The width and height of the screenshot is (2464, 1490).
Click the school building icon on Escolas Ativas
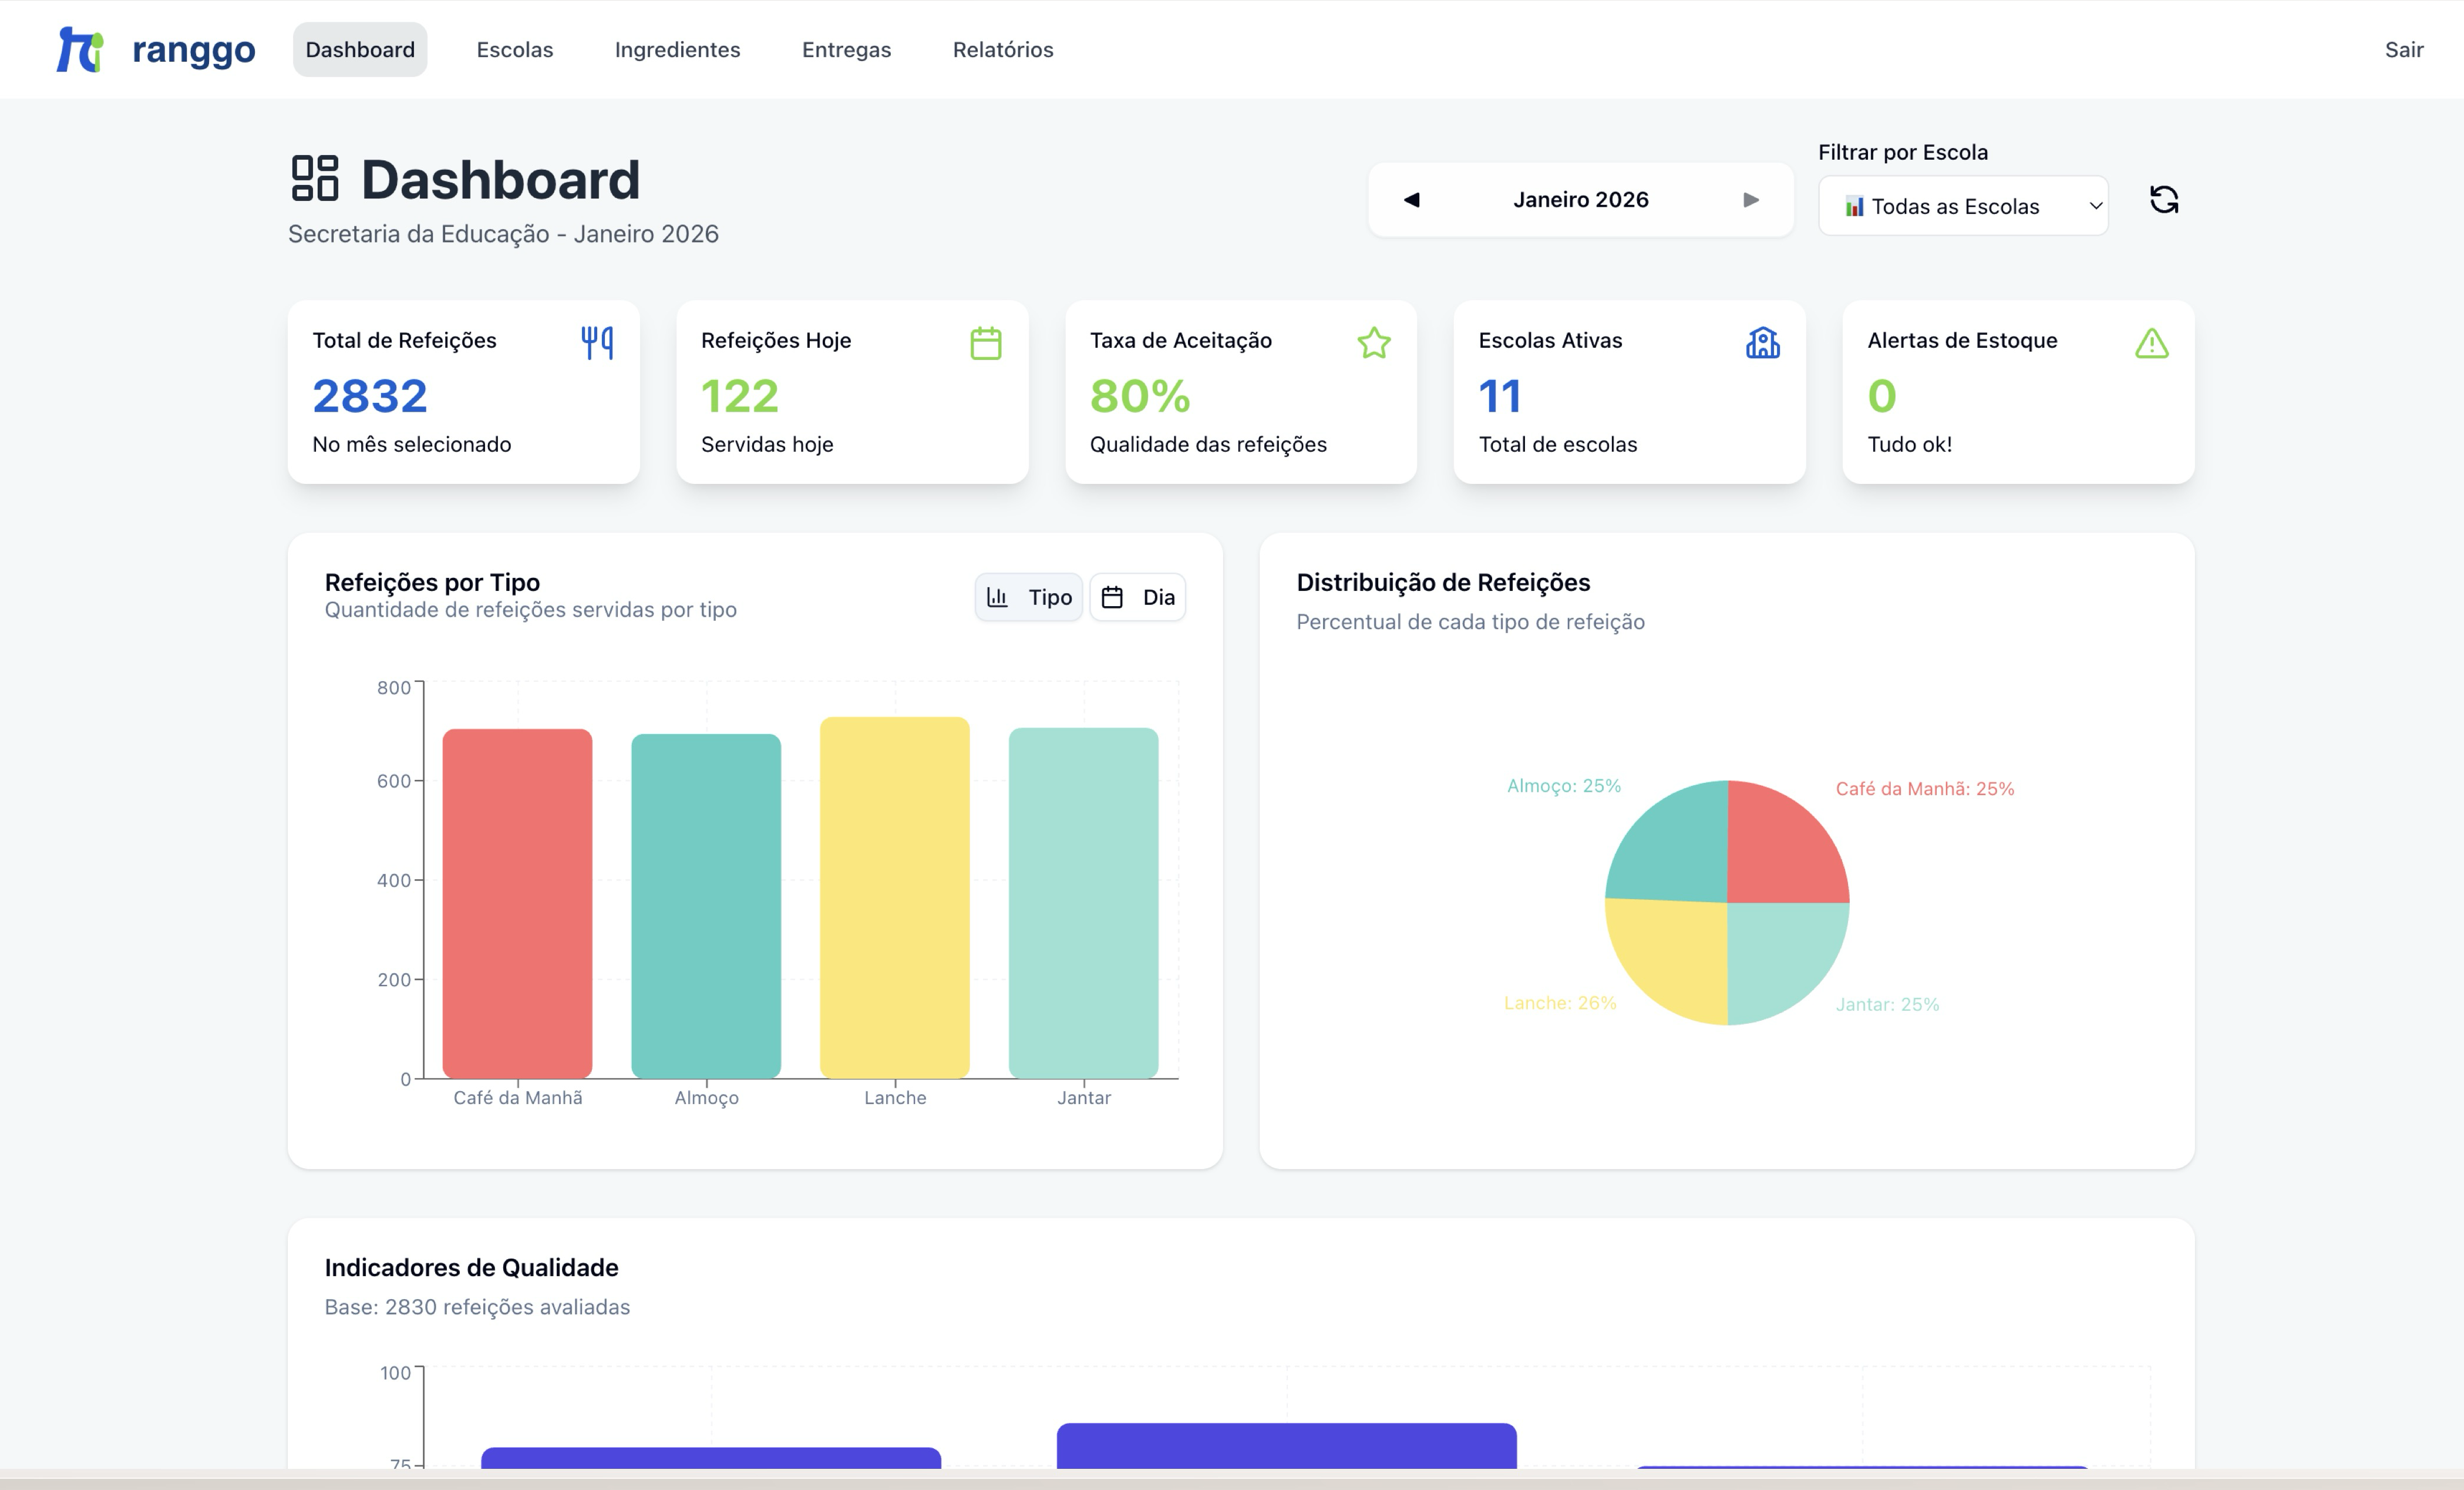click(x=1762, y=343)
